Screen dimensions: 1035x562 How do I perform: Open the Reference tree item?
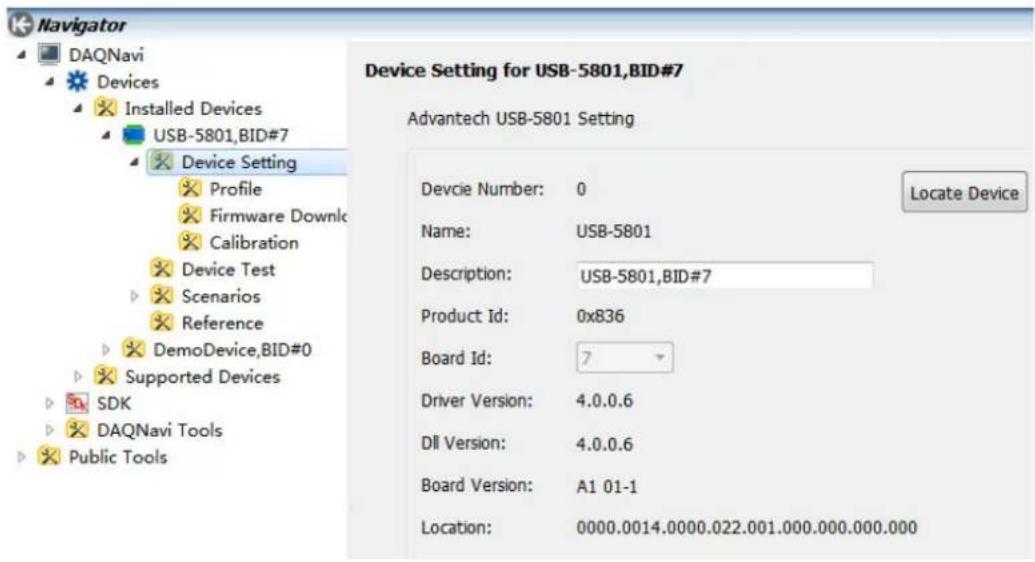tap(222, 323)
